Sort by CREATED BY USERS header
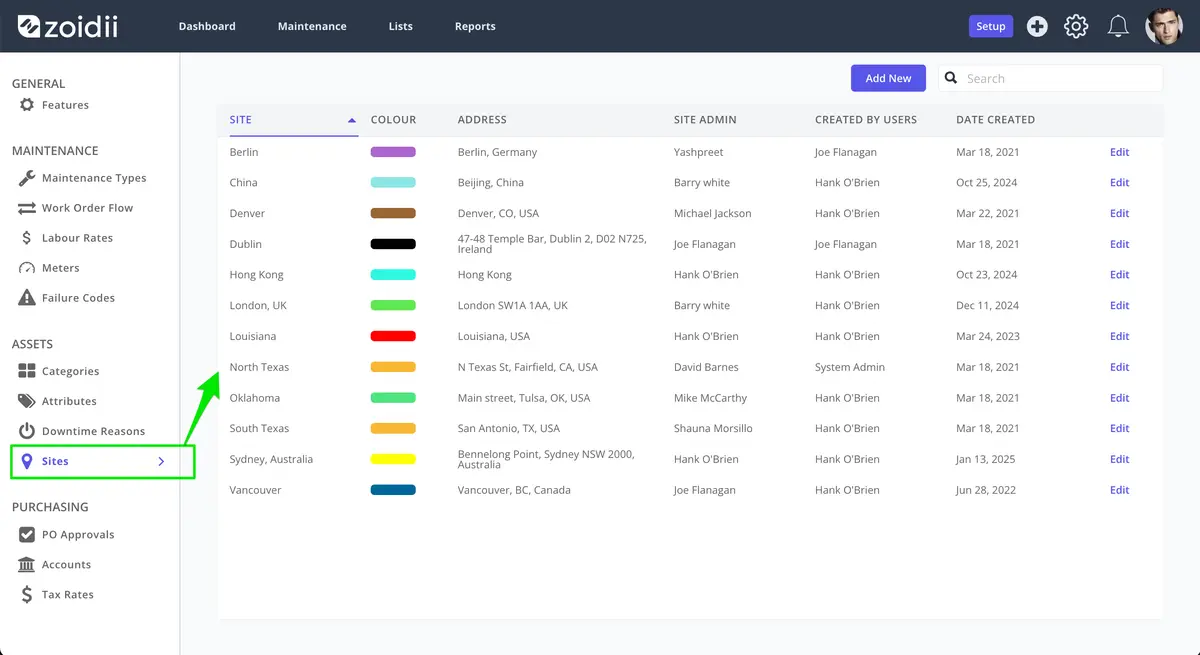Image resolution: width=1200 pixels, height=655 pixels. point(866,120)
